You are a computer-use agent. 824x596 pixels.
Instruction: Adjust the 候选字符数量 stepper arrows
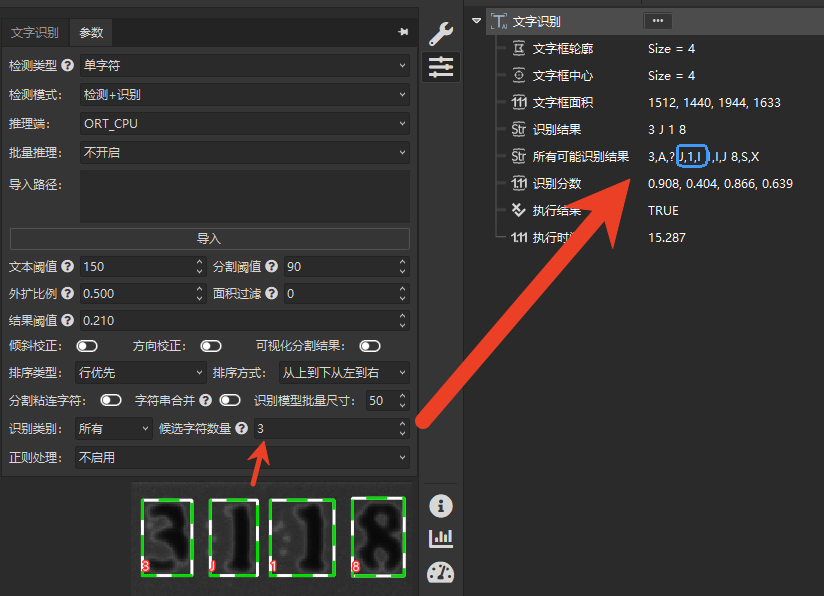point(402,428)
